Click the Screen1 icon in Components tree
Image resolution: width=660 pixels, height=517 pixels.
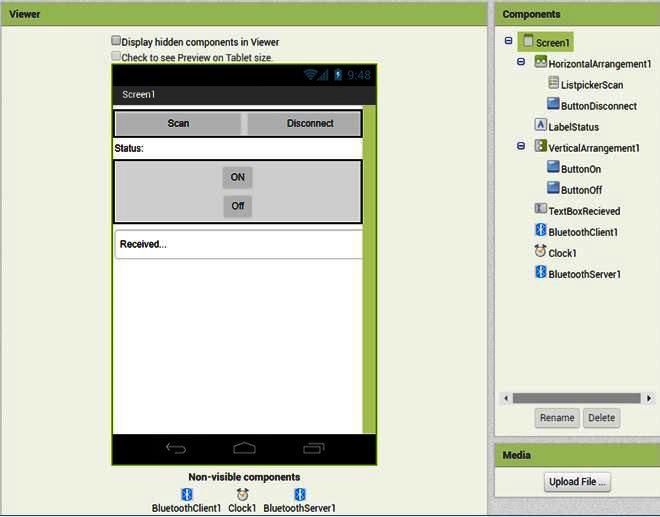[528, 41]
